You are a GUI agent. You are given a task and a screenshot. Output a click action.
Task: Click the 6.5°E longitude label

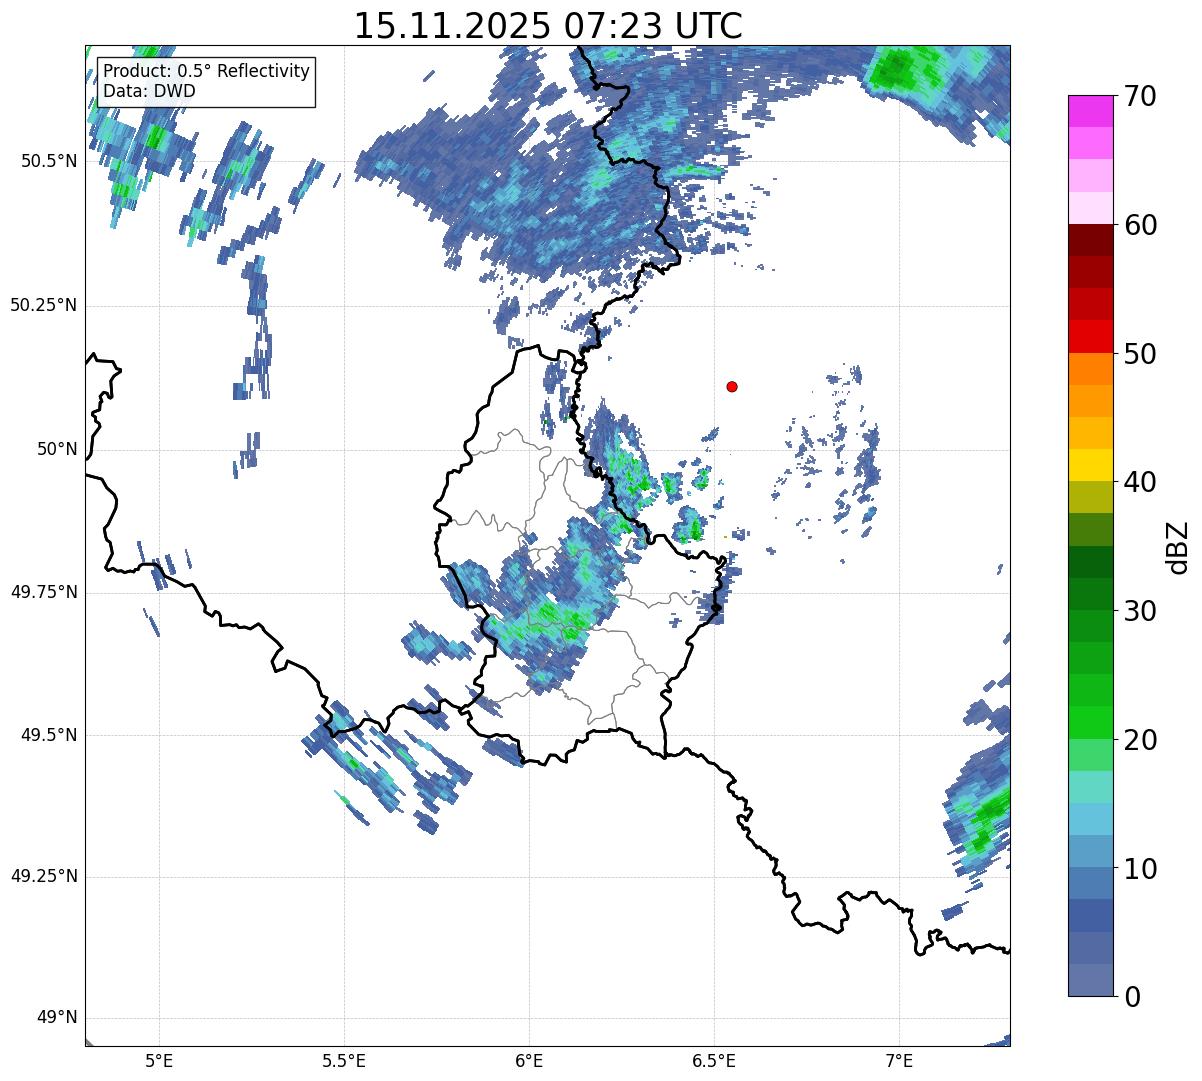pos(714,1060)
